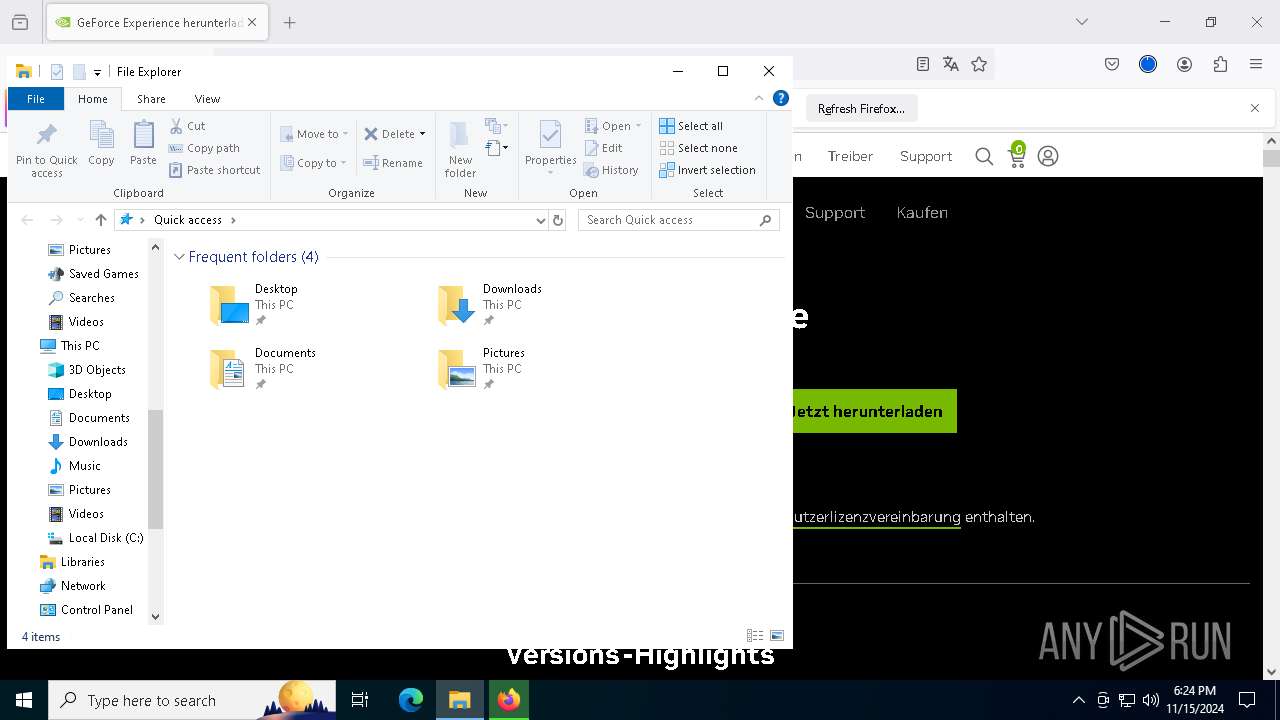Image resolution: width=1280 pixels, height=720 pixels.
Task: Switch to the Home ribbon tab
Action: tap(93, 99)
